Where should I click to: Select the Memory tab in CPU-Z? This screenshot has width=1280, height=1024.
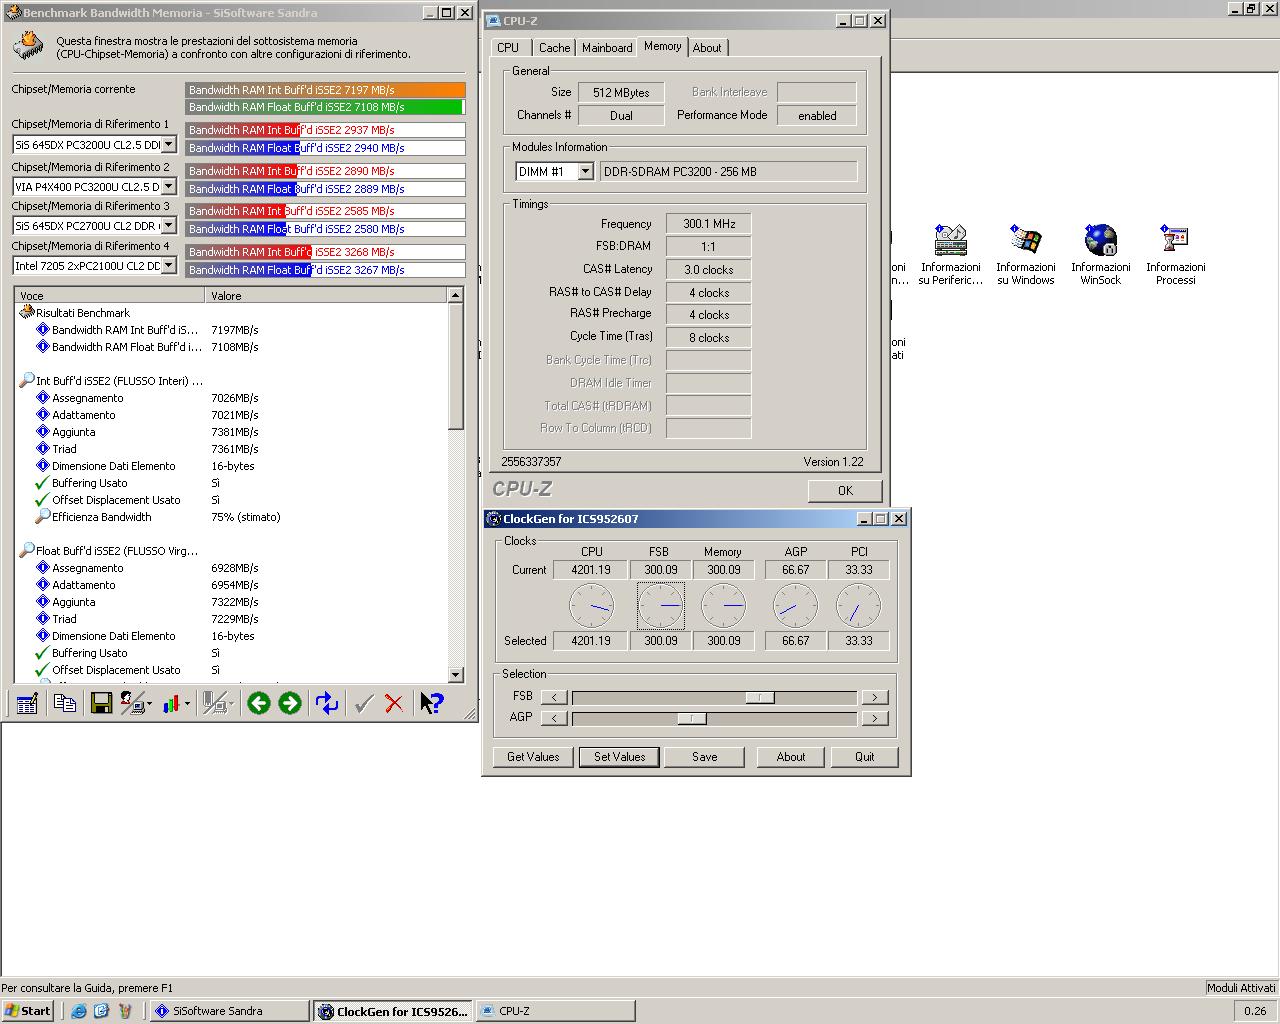click(662, 46)
